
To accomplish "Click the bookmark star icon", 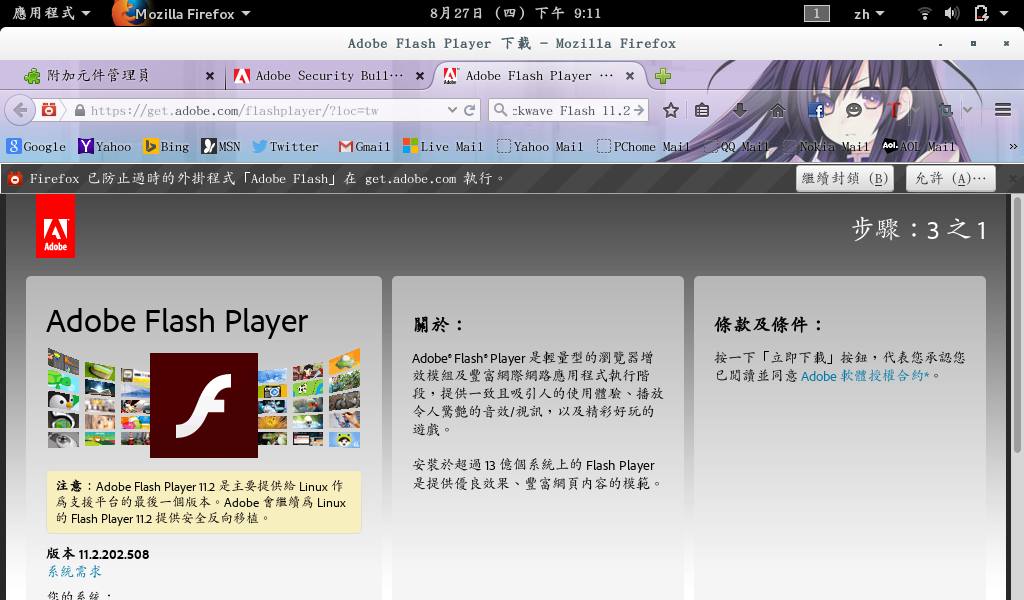I will (x=671, y=111).
